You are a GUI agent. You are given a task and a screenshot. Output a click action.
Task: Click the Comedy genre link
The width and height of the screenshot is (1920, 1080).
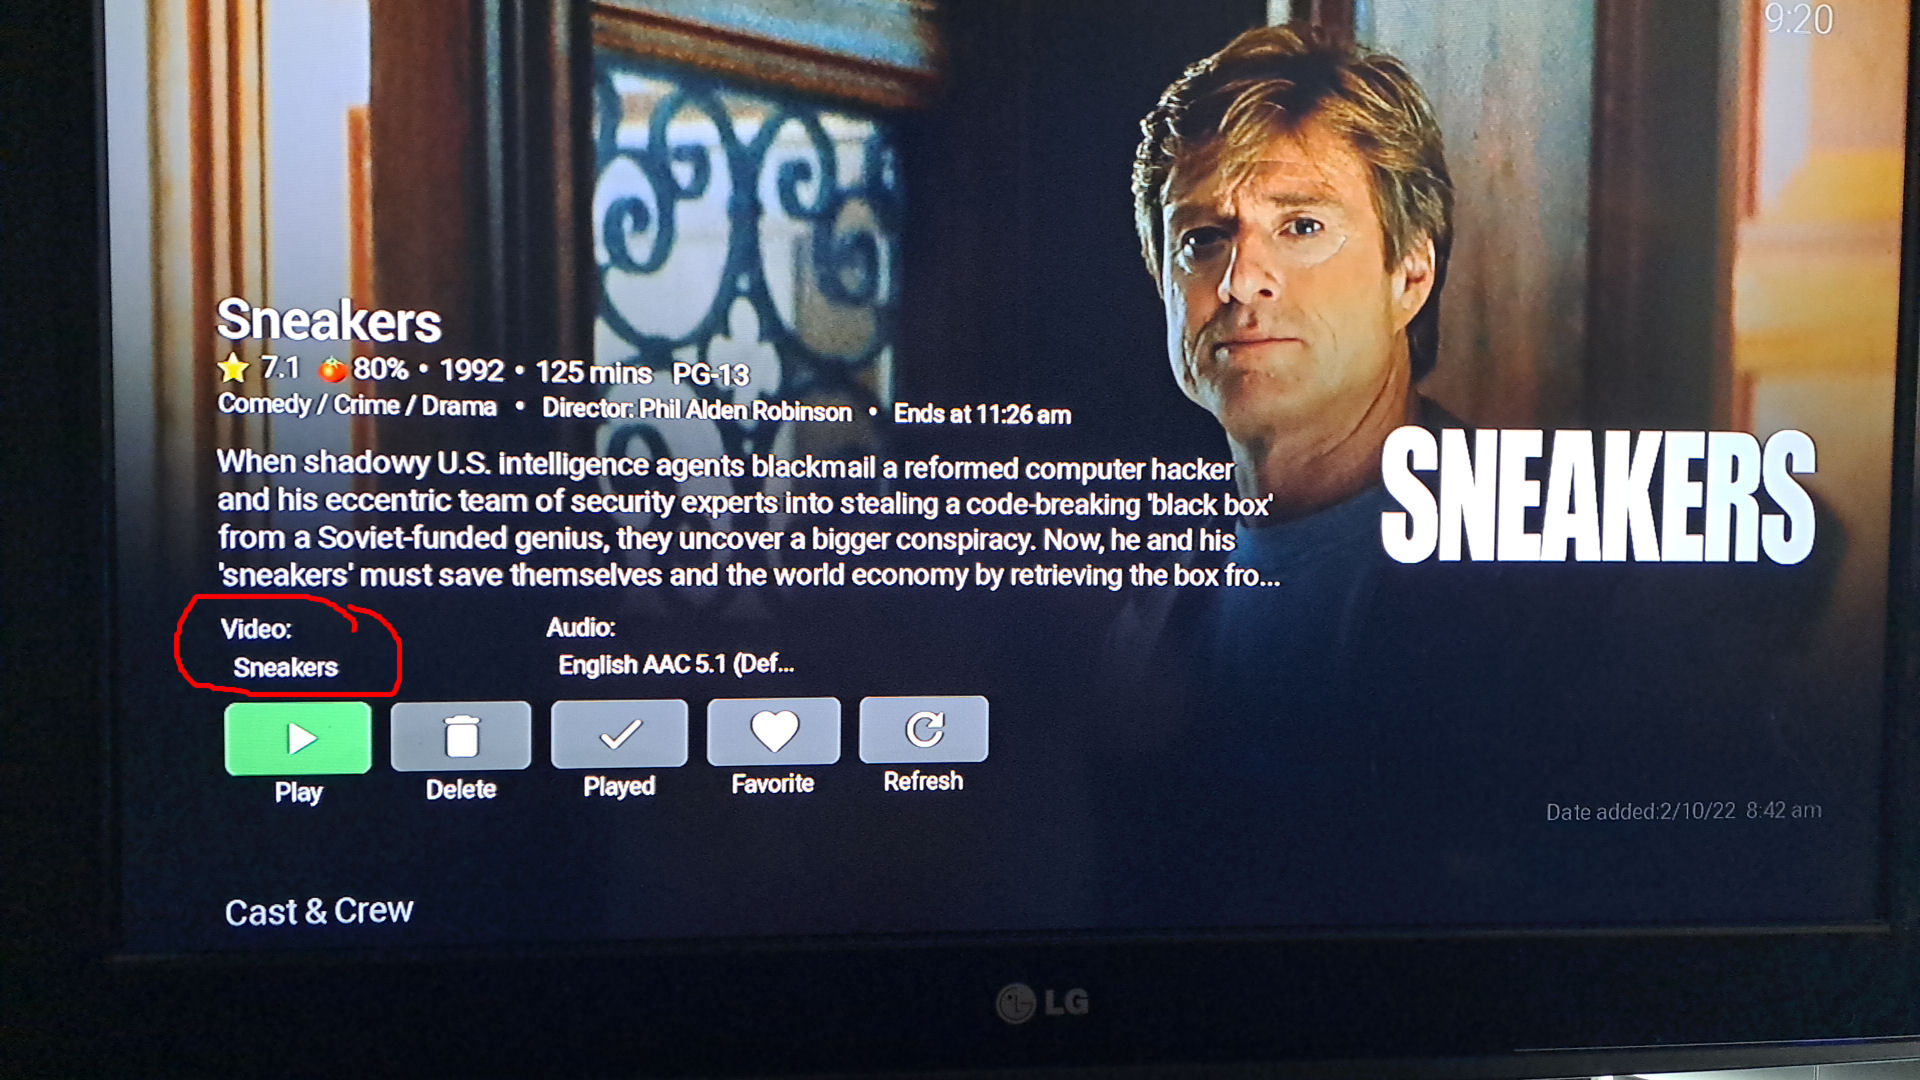pos(265,404)
